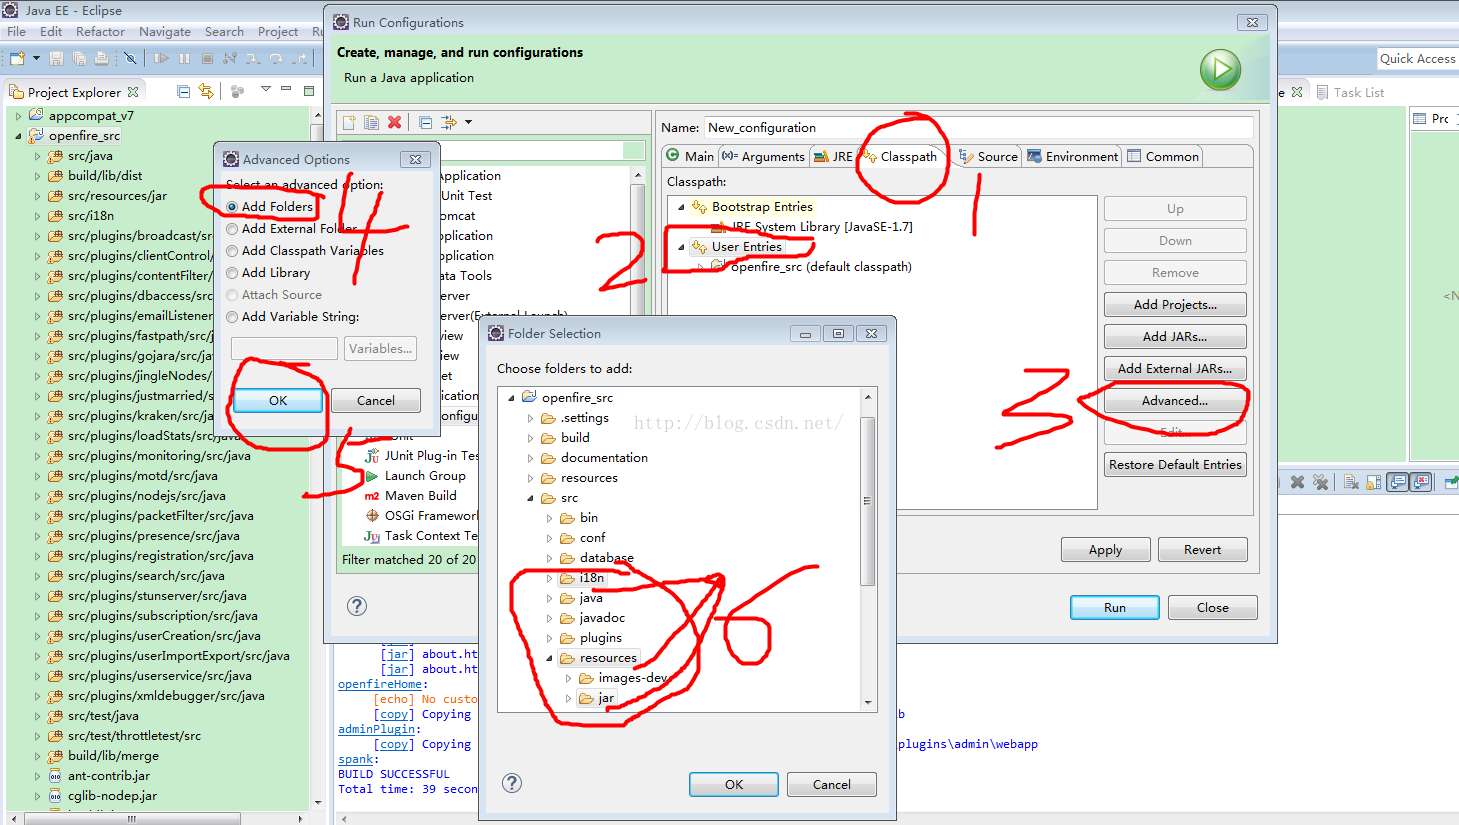The image size is (1459, 825).
Task: Click the Terminate debug icon
Action: [207, 58]
